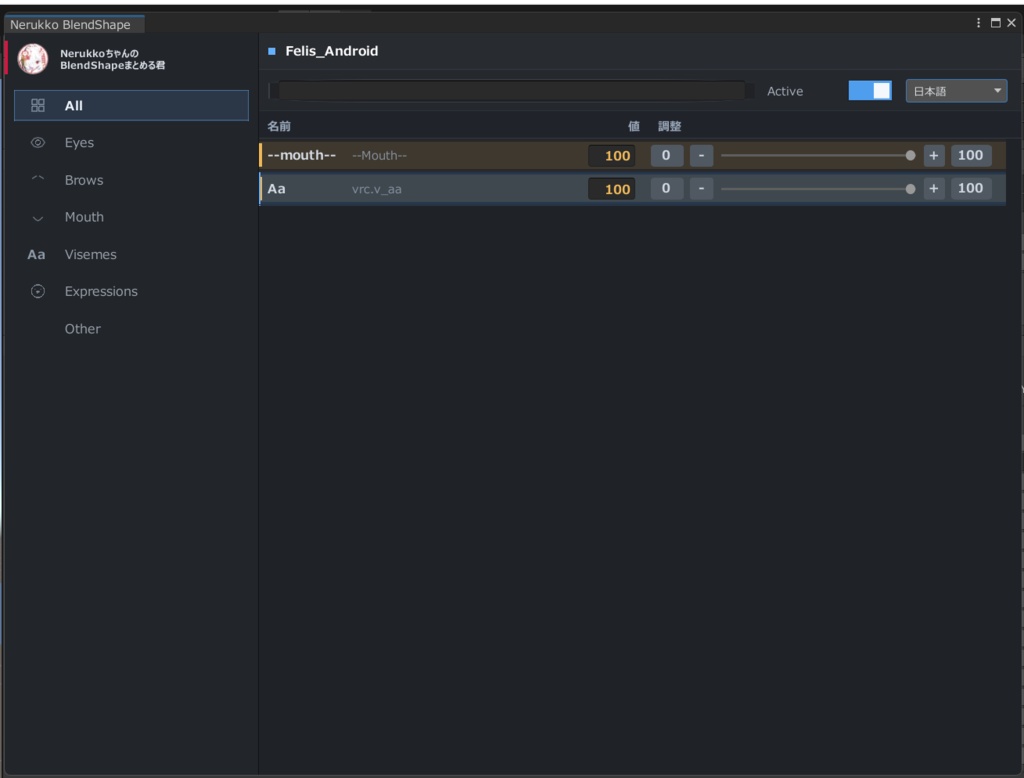Decrease Aa value with minus button
The image size is (1024, 778).
pos(701,189)
